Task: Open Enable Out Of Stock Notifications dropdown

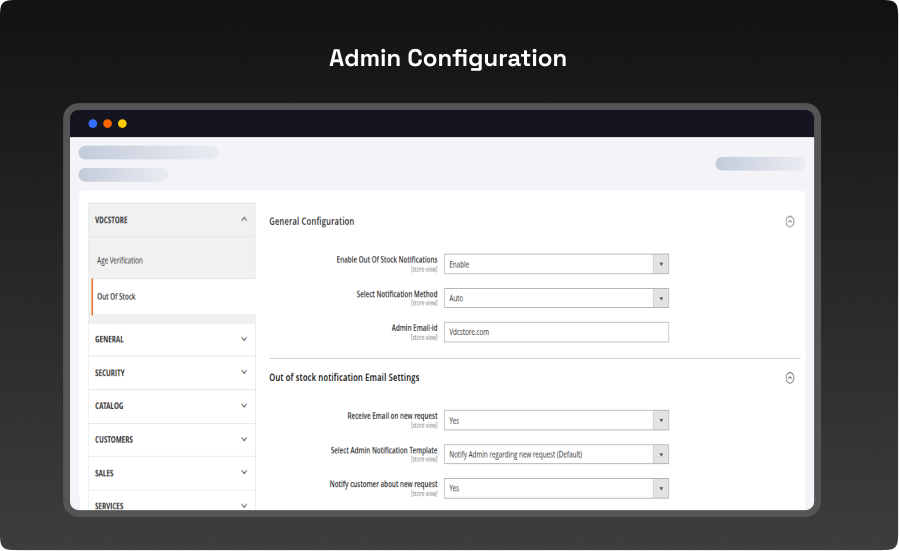Action: point(556,264)
